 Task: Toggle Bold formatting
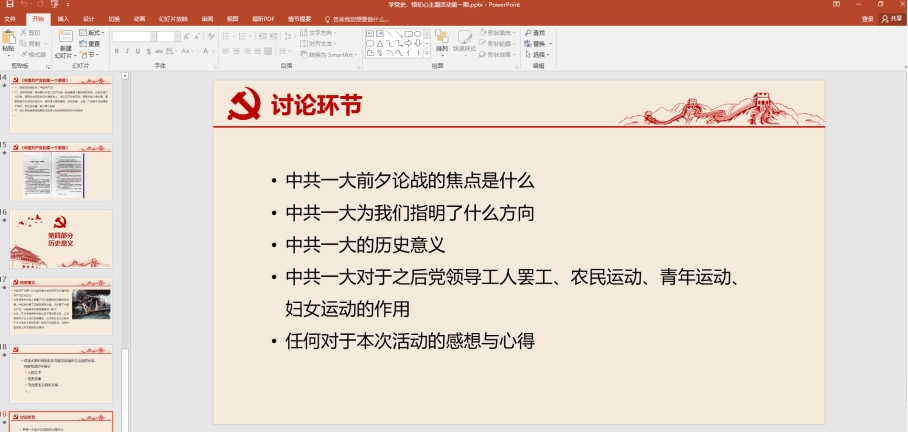(x=116, y=51)
